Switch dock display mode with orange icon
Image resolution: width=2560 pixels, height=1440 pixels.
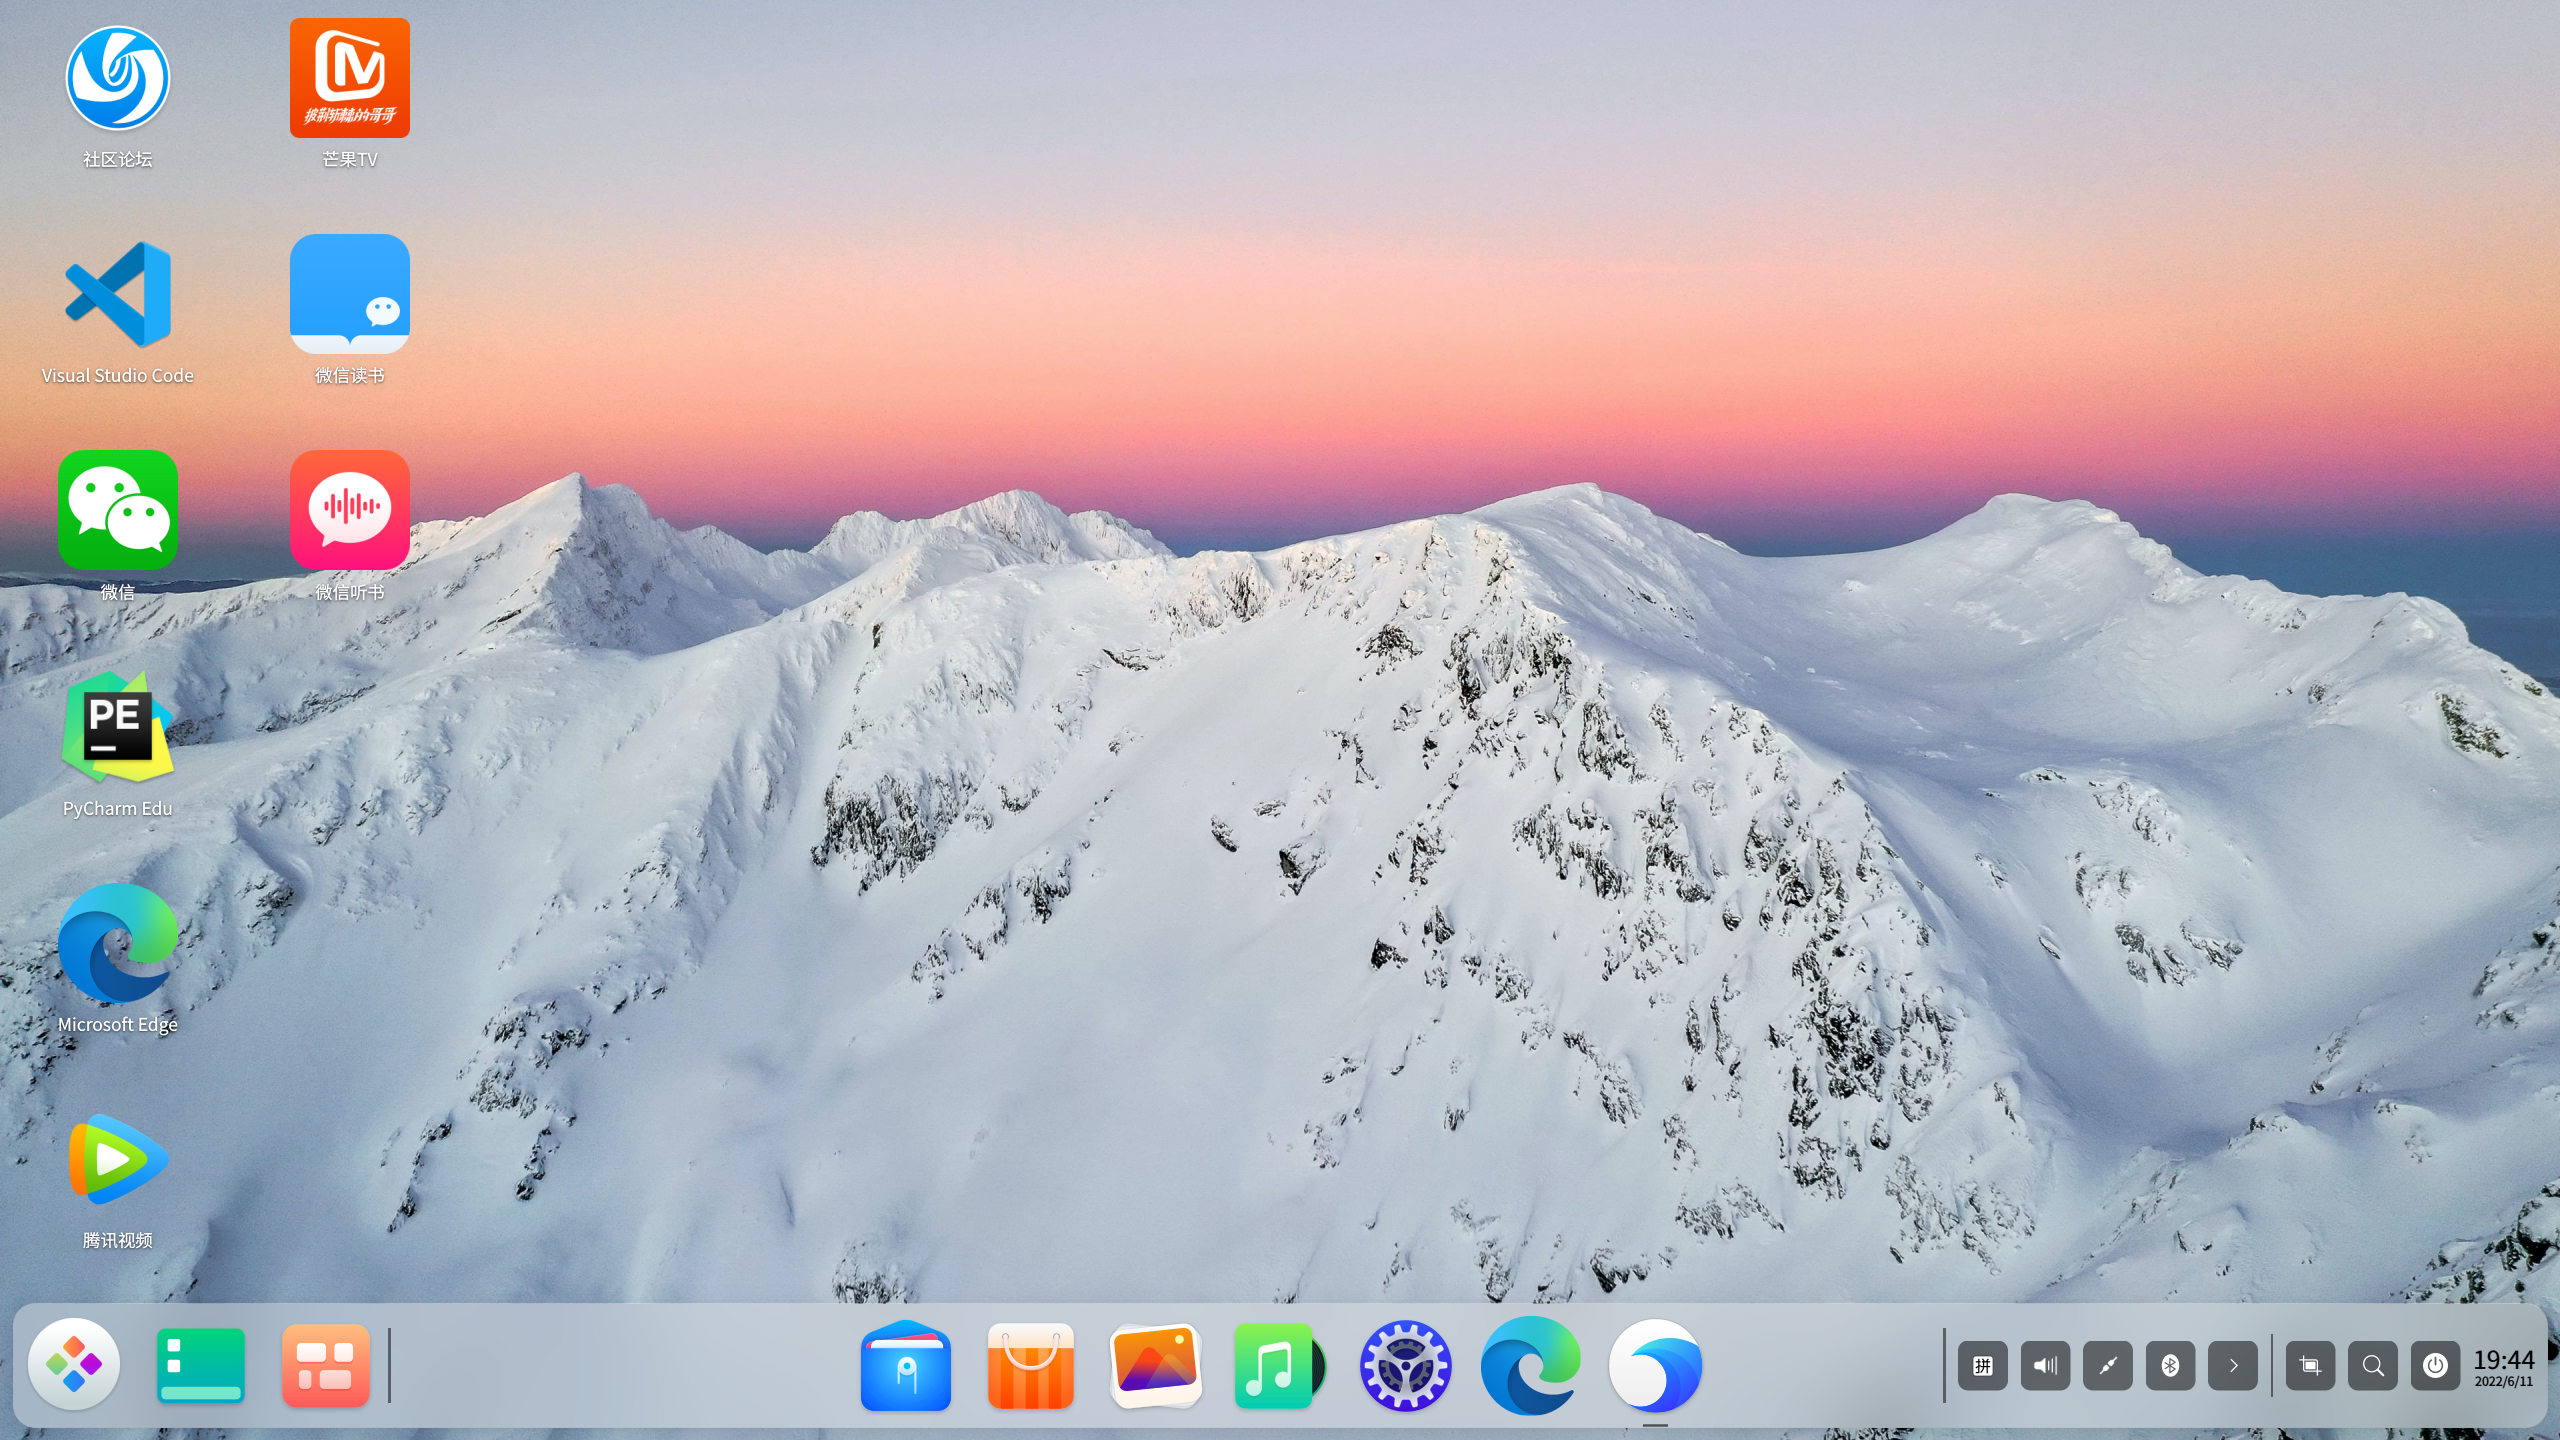click(325, 1363)
